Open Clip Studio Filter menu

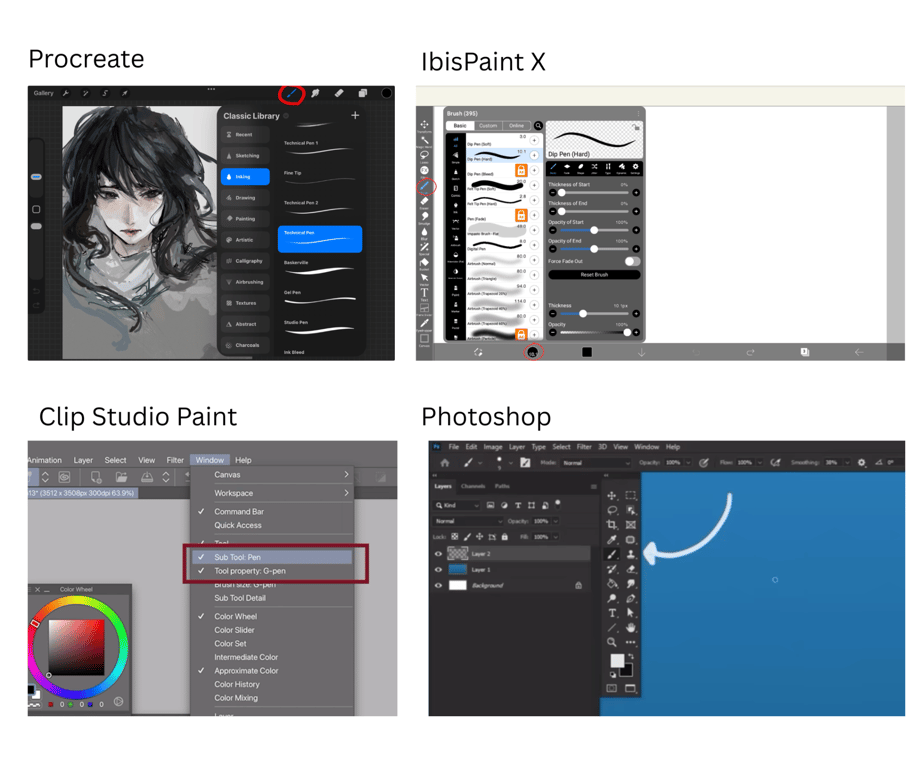(175, 460)
